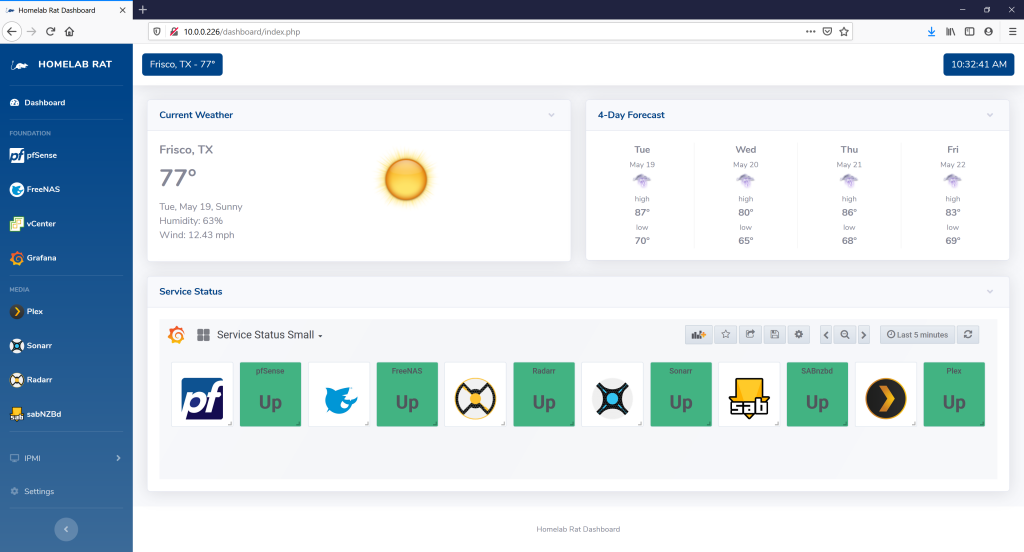Image resolution: width=1024 pixels, height=552 pixels.
Task: Click the zoom out time range magnifier
Action: 845,334
